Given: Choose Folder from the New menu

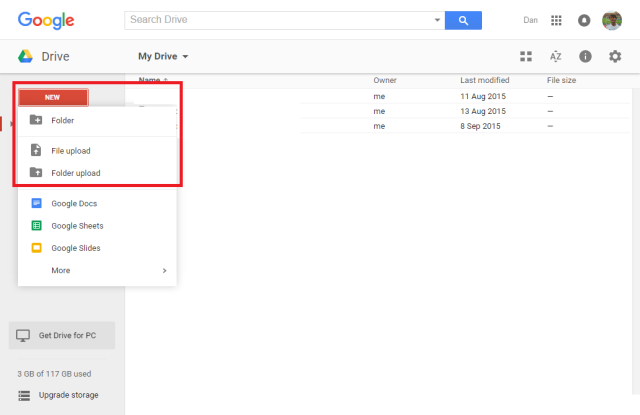Looking at the screenshot, I should tap(97, 120).
